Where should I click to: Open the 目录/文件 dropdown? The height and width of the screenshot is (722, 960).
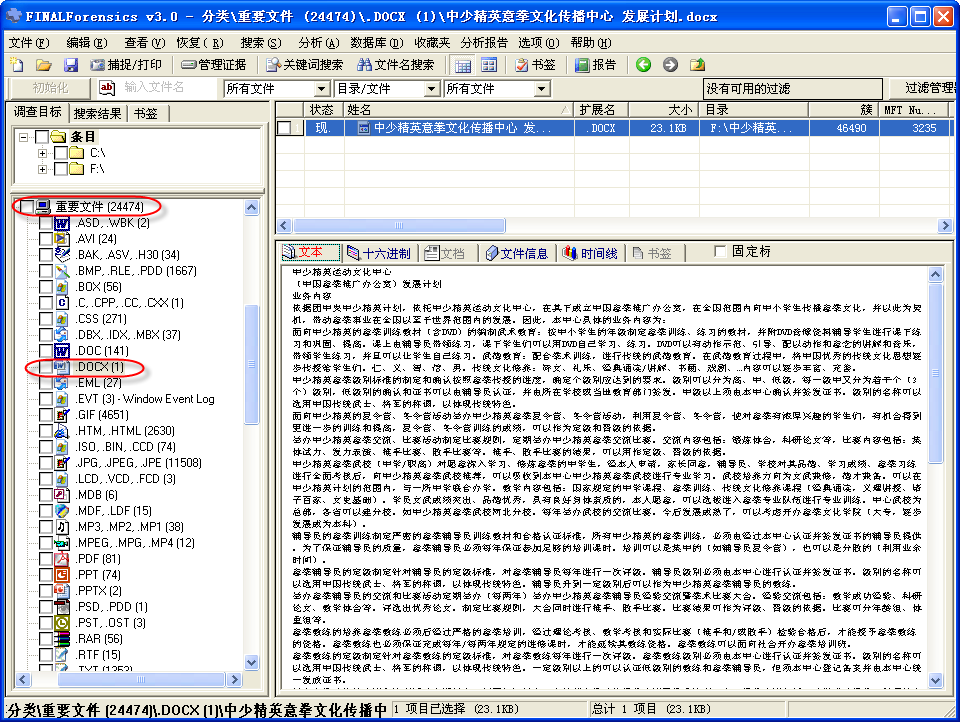pos(432,89)
